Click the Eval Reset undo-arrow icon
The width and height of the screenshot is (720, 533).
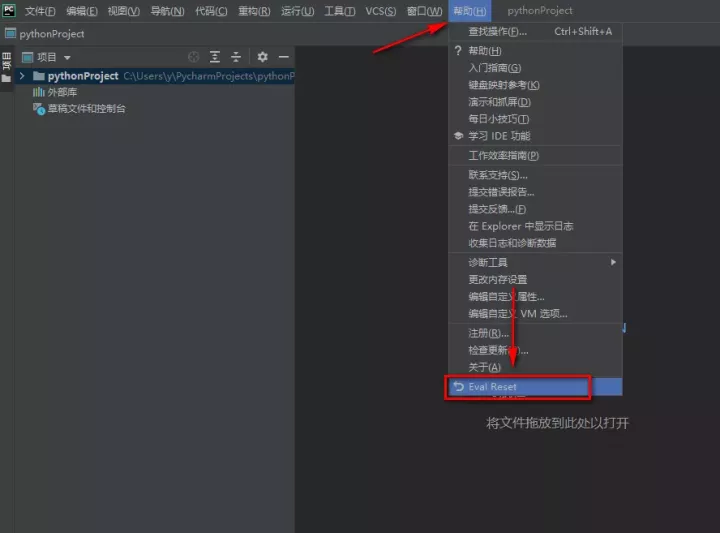click(x=458, y=387)
